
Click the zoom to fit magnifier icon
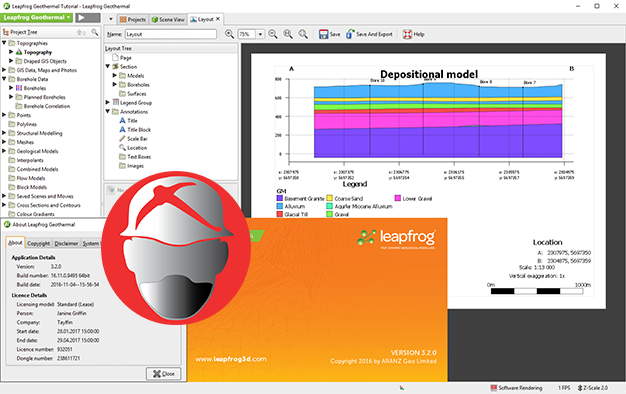[288, 34]
